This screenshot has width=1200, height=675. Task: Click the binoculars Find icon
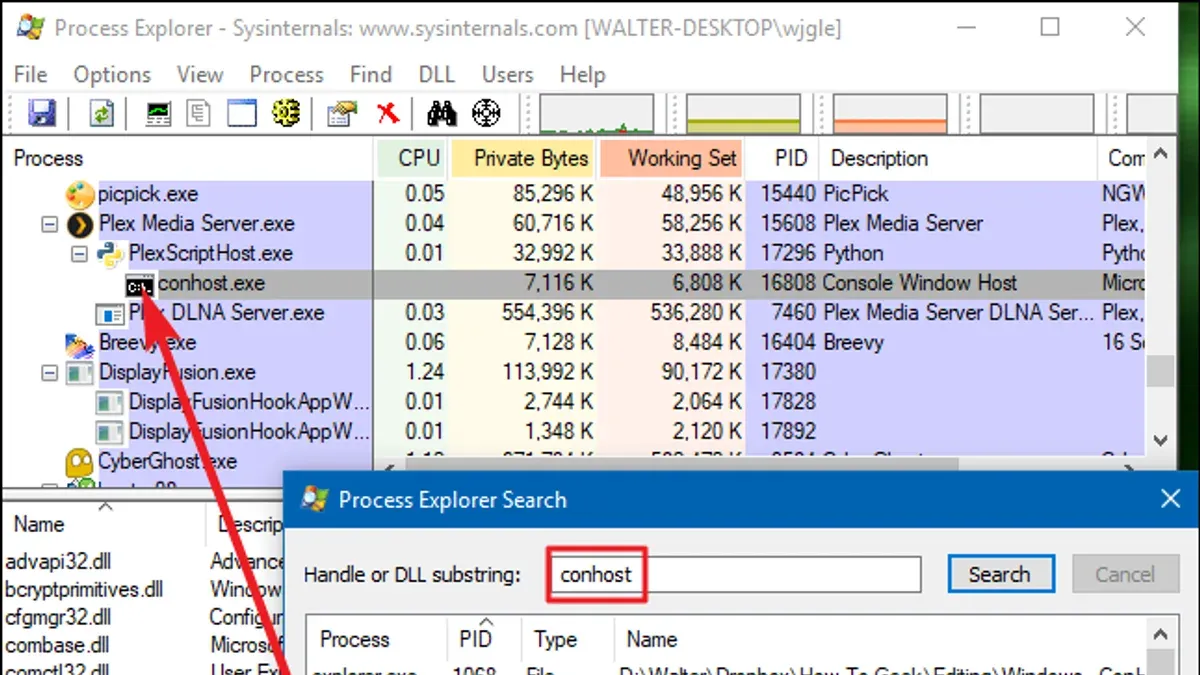[441, 113]
